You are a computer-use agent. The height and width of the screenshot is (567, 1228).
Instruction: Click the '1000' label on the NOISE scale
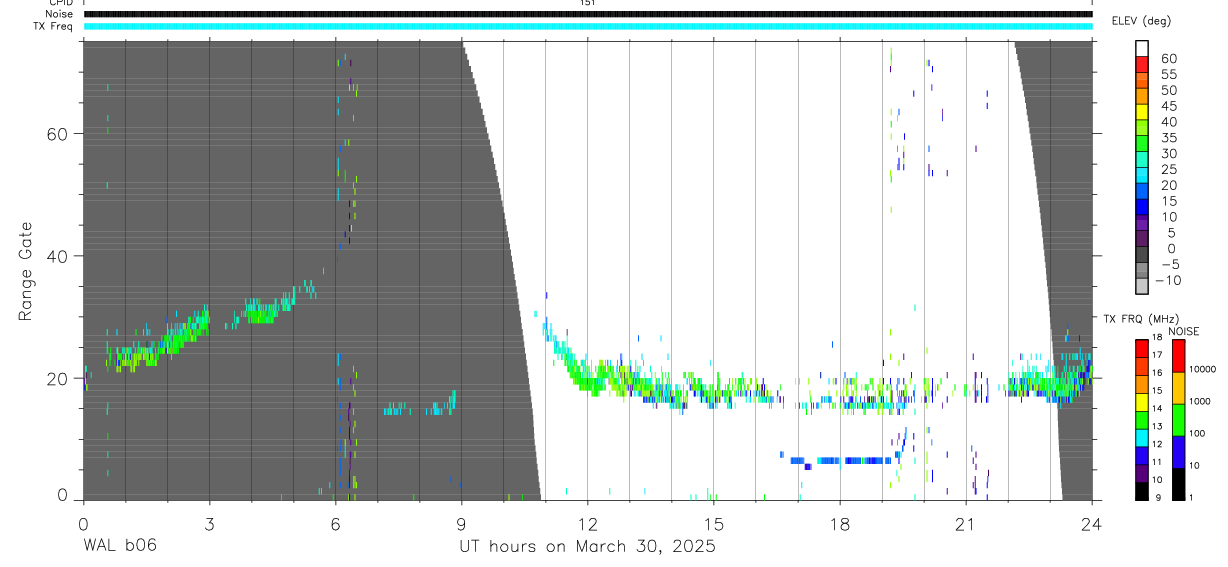coord(1200,402)
